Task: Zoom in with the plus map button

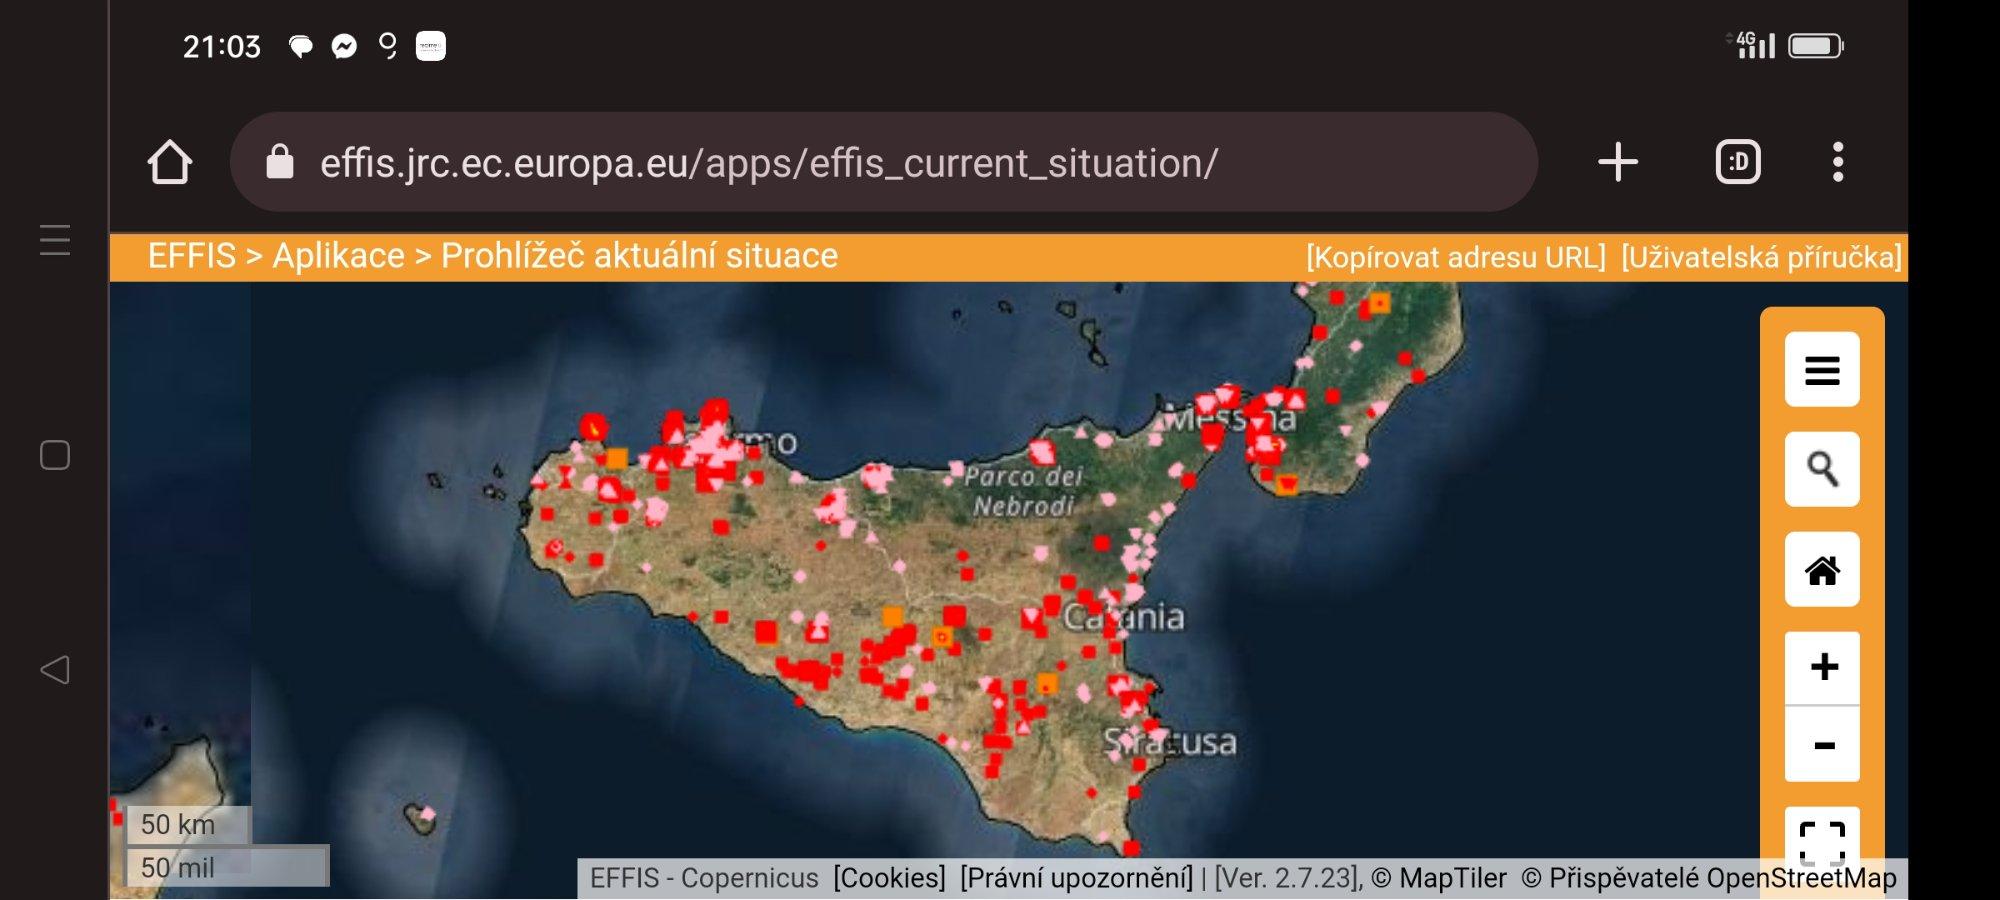Action: click(x=1823, y=667)
